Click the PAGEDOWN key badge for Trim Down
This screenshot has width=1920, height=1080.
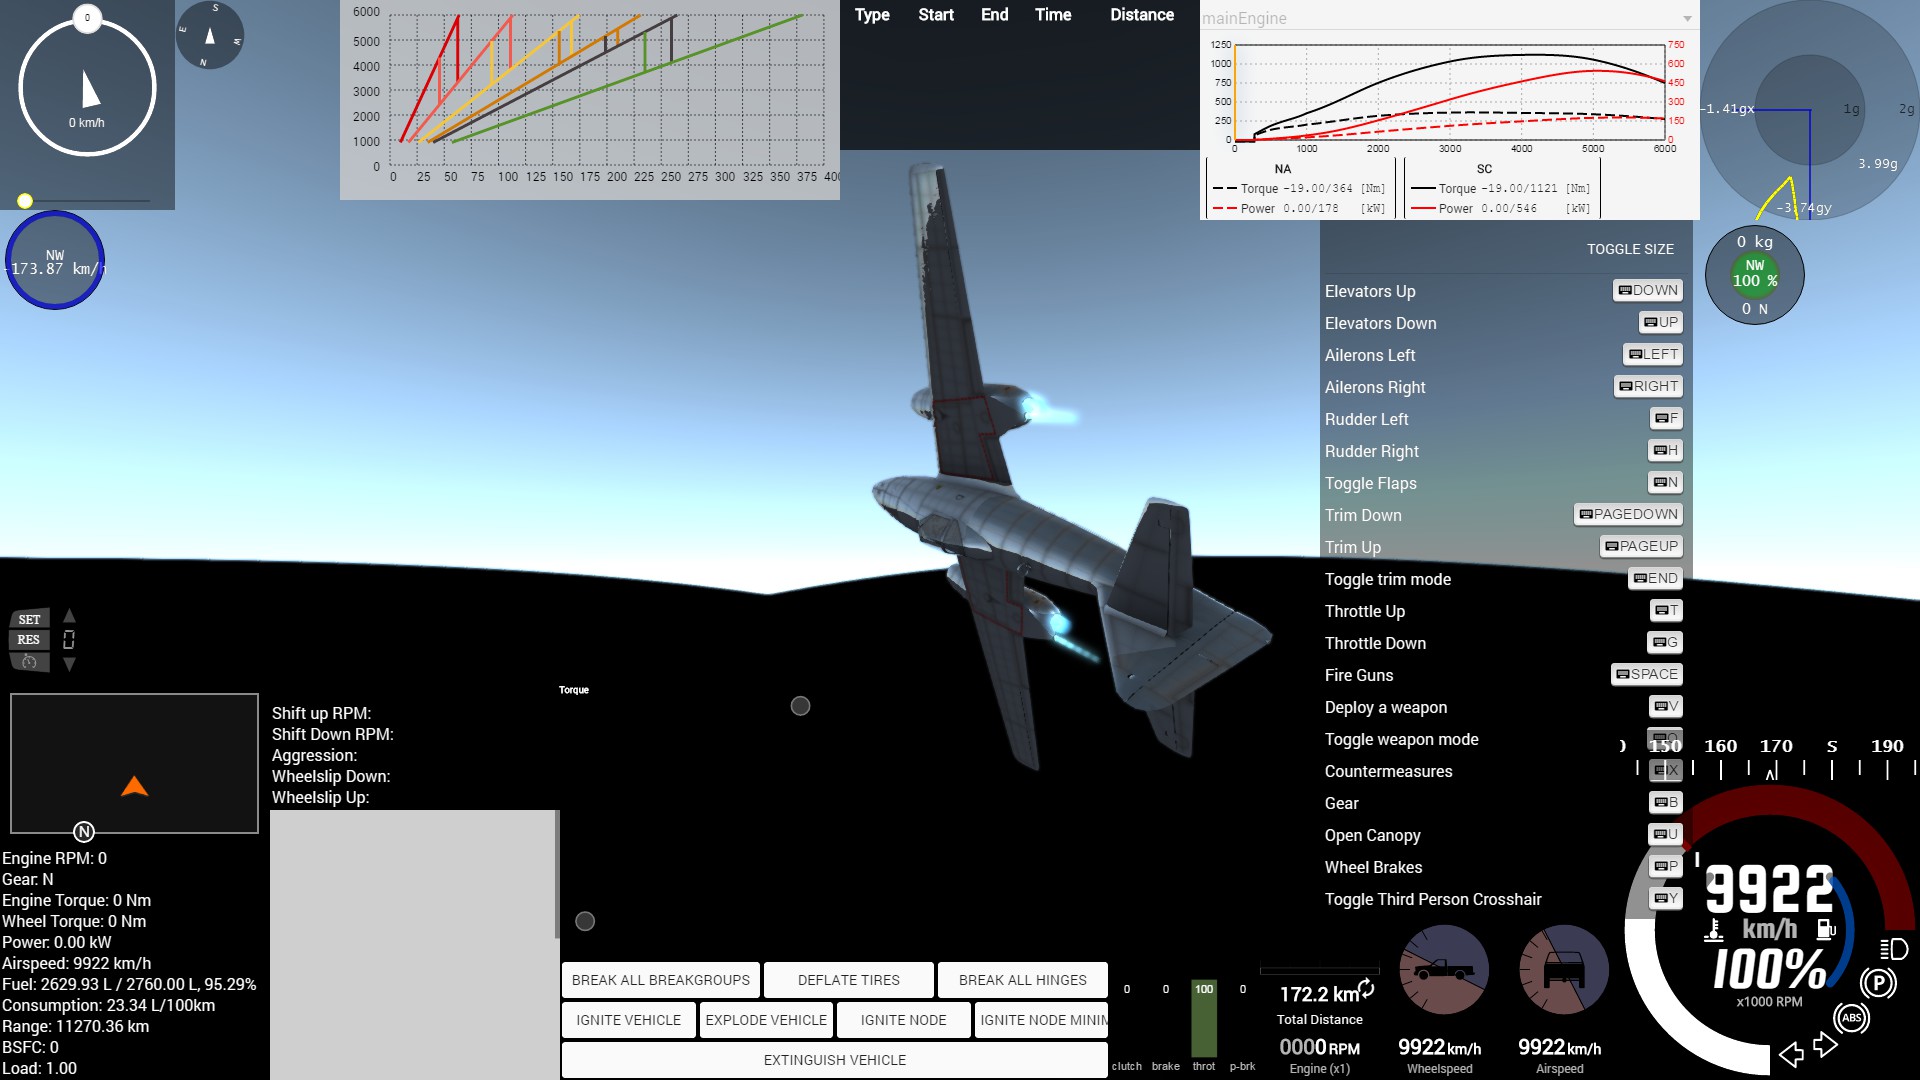point(1628,514)
